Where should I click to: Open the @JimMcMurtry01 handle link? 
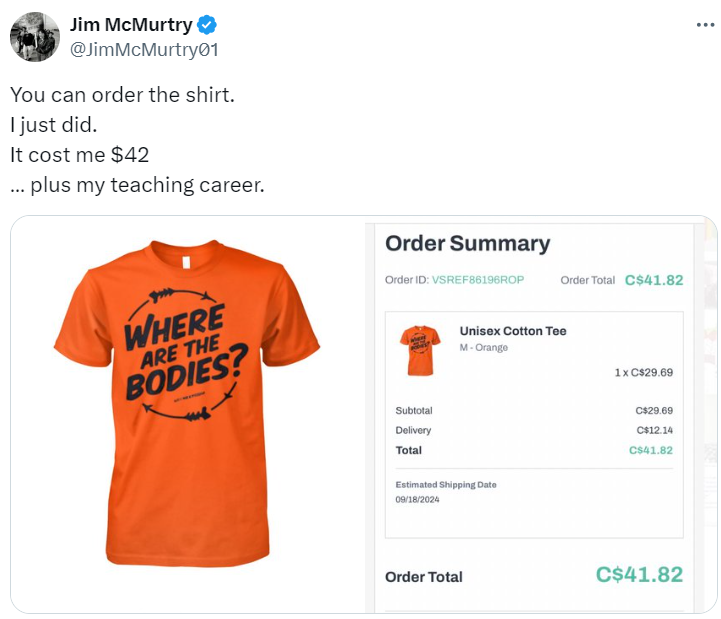coord(144,49)
